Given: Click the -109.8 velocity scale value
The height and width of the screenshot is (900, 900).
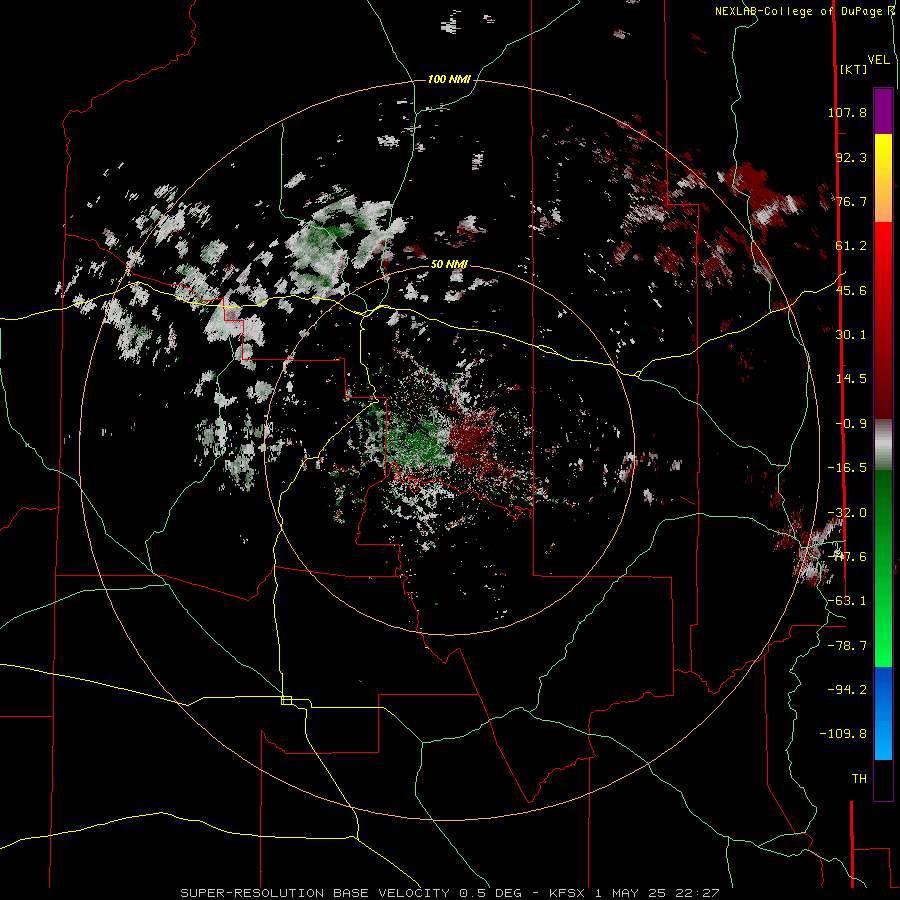Looking at the screenshot, I should pos(843,734).
